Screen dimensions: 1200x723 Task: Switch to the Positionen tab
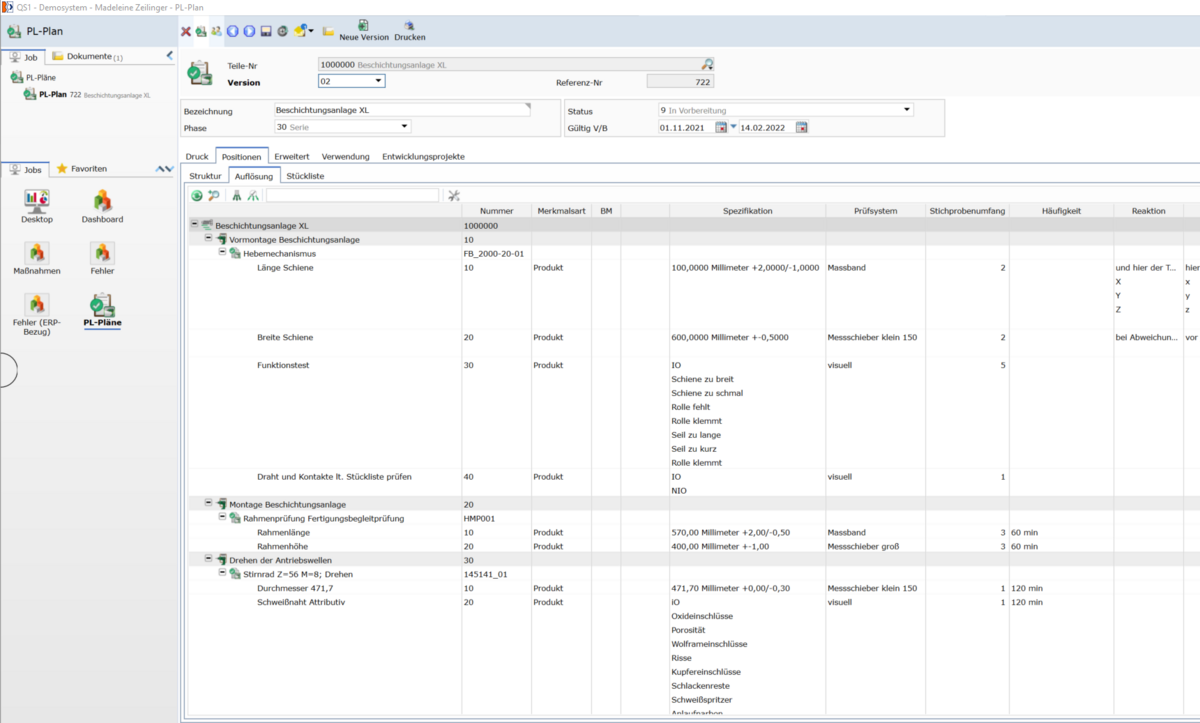point(242,157)
